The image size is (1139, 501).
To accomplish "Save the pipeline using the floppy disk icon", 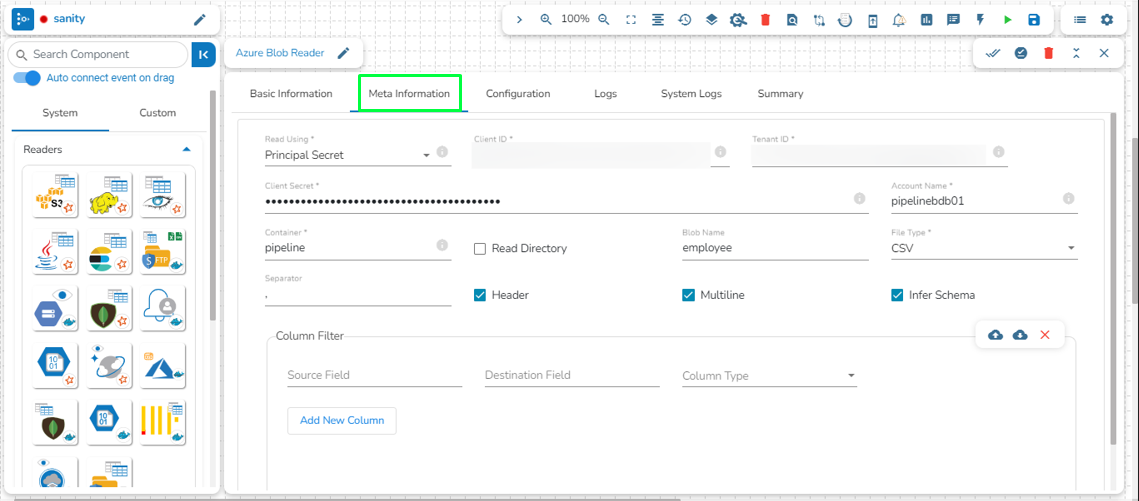I will click(1034, 20).
